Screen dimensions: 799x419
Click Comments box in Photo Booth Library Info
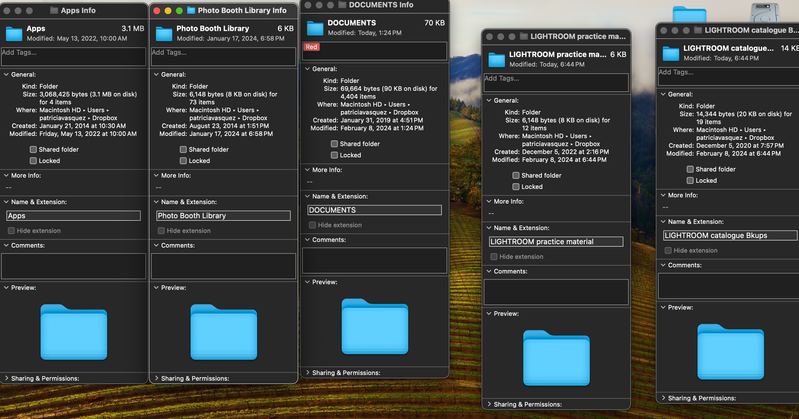click(223, 266)
